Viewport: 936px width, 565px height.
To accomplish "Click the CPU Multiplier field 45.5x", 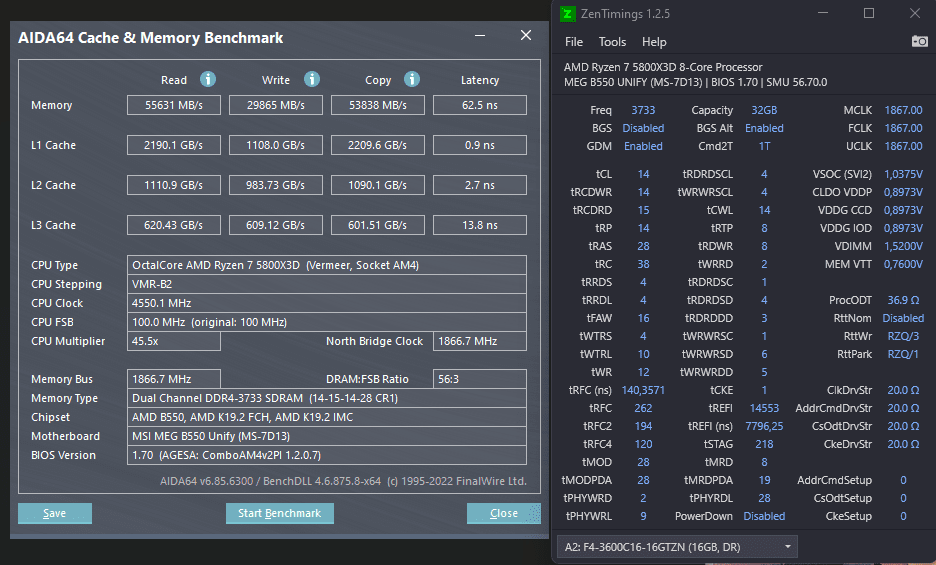I will click(174, 341).
